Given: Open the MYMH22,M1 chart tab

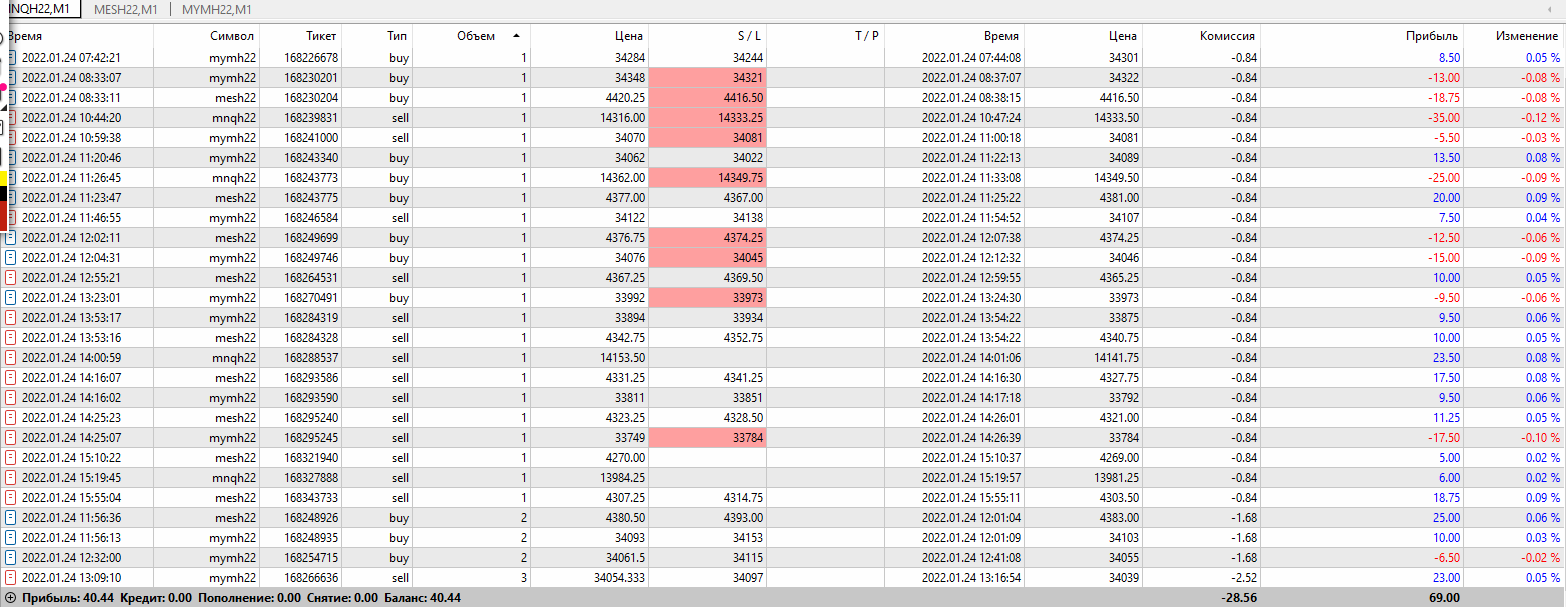Looking at the screenshot, I should tap(217, 10).
